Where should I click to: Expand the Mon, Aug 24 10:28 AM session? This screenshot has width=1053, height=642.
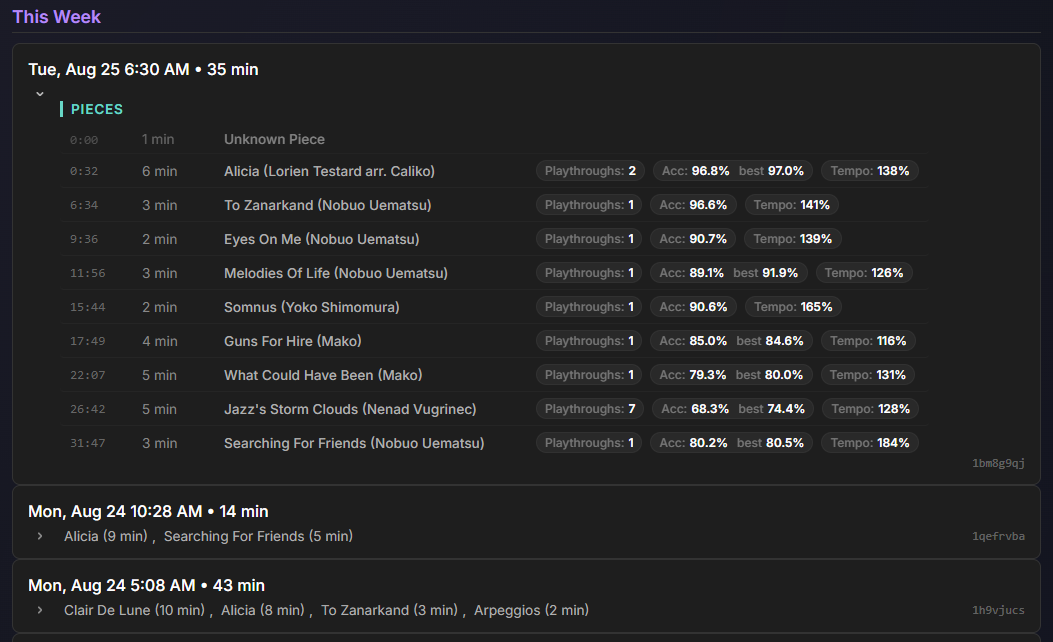pos(40,536)
